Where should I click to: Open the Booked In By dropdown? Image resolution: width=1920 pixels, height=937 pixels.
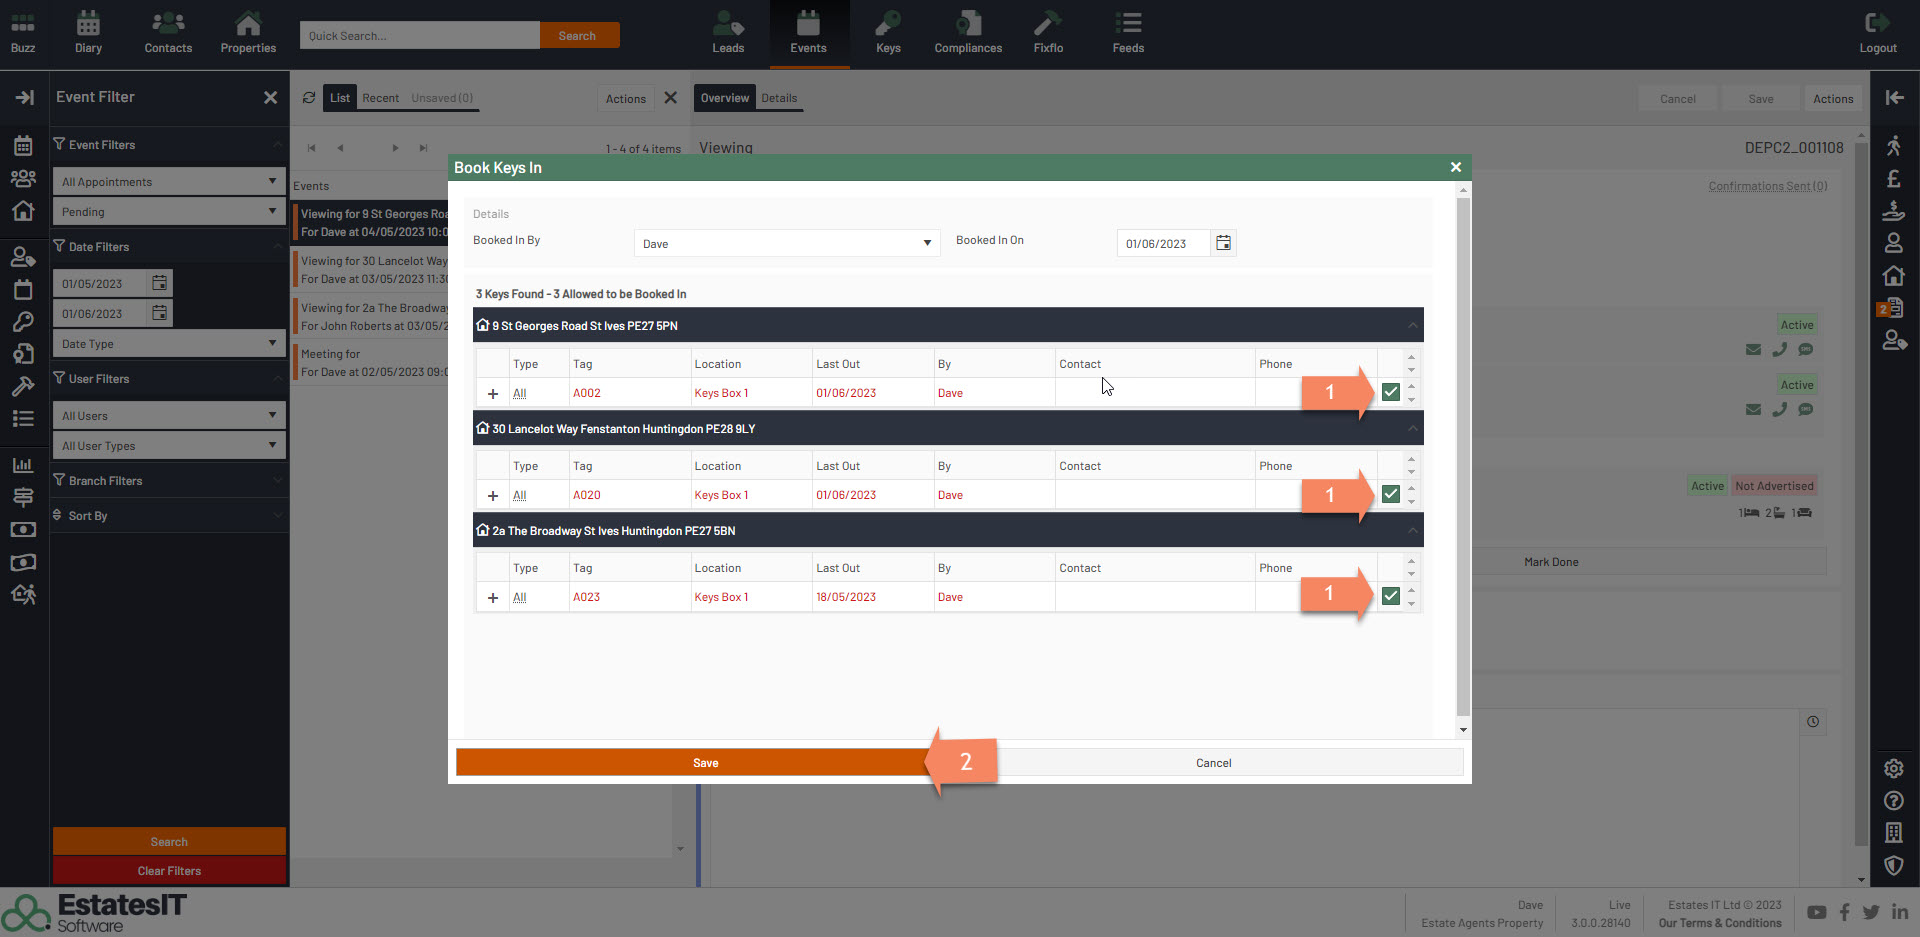786,243
